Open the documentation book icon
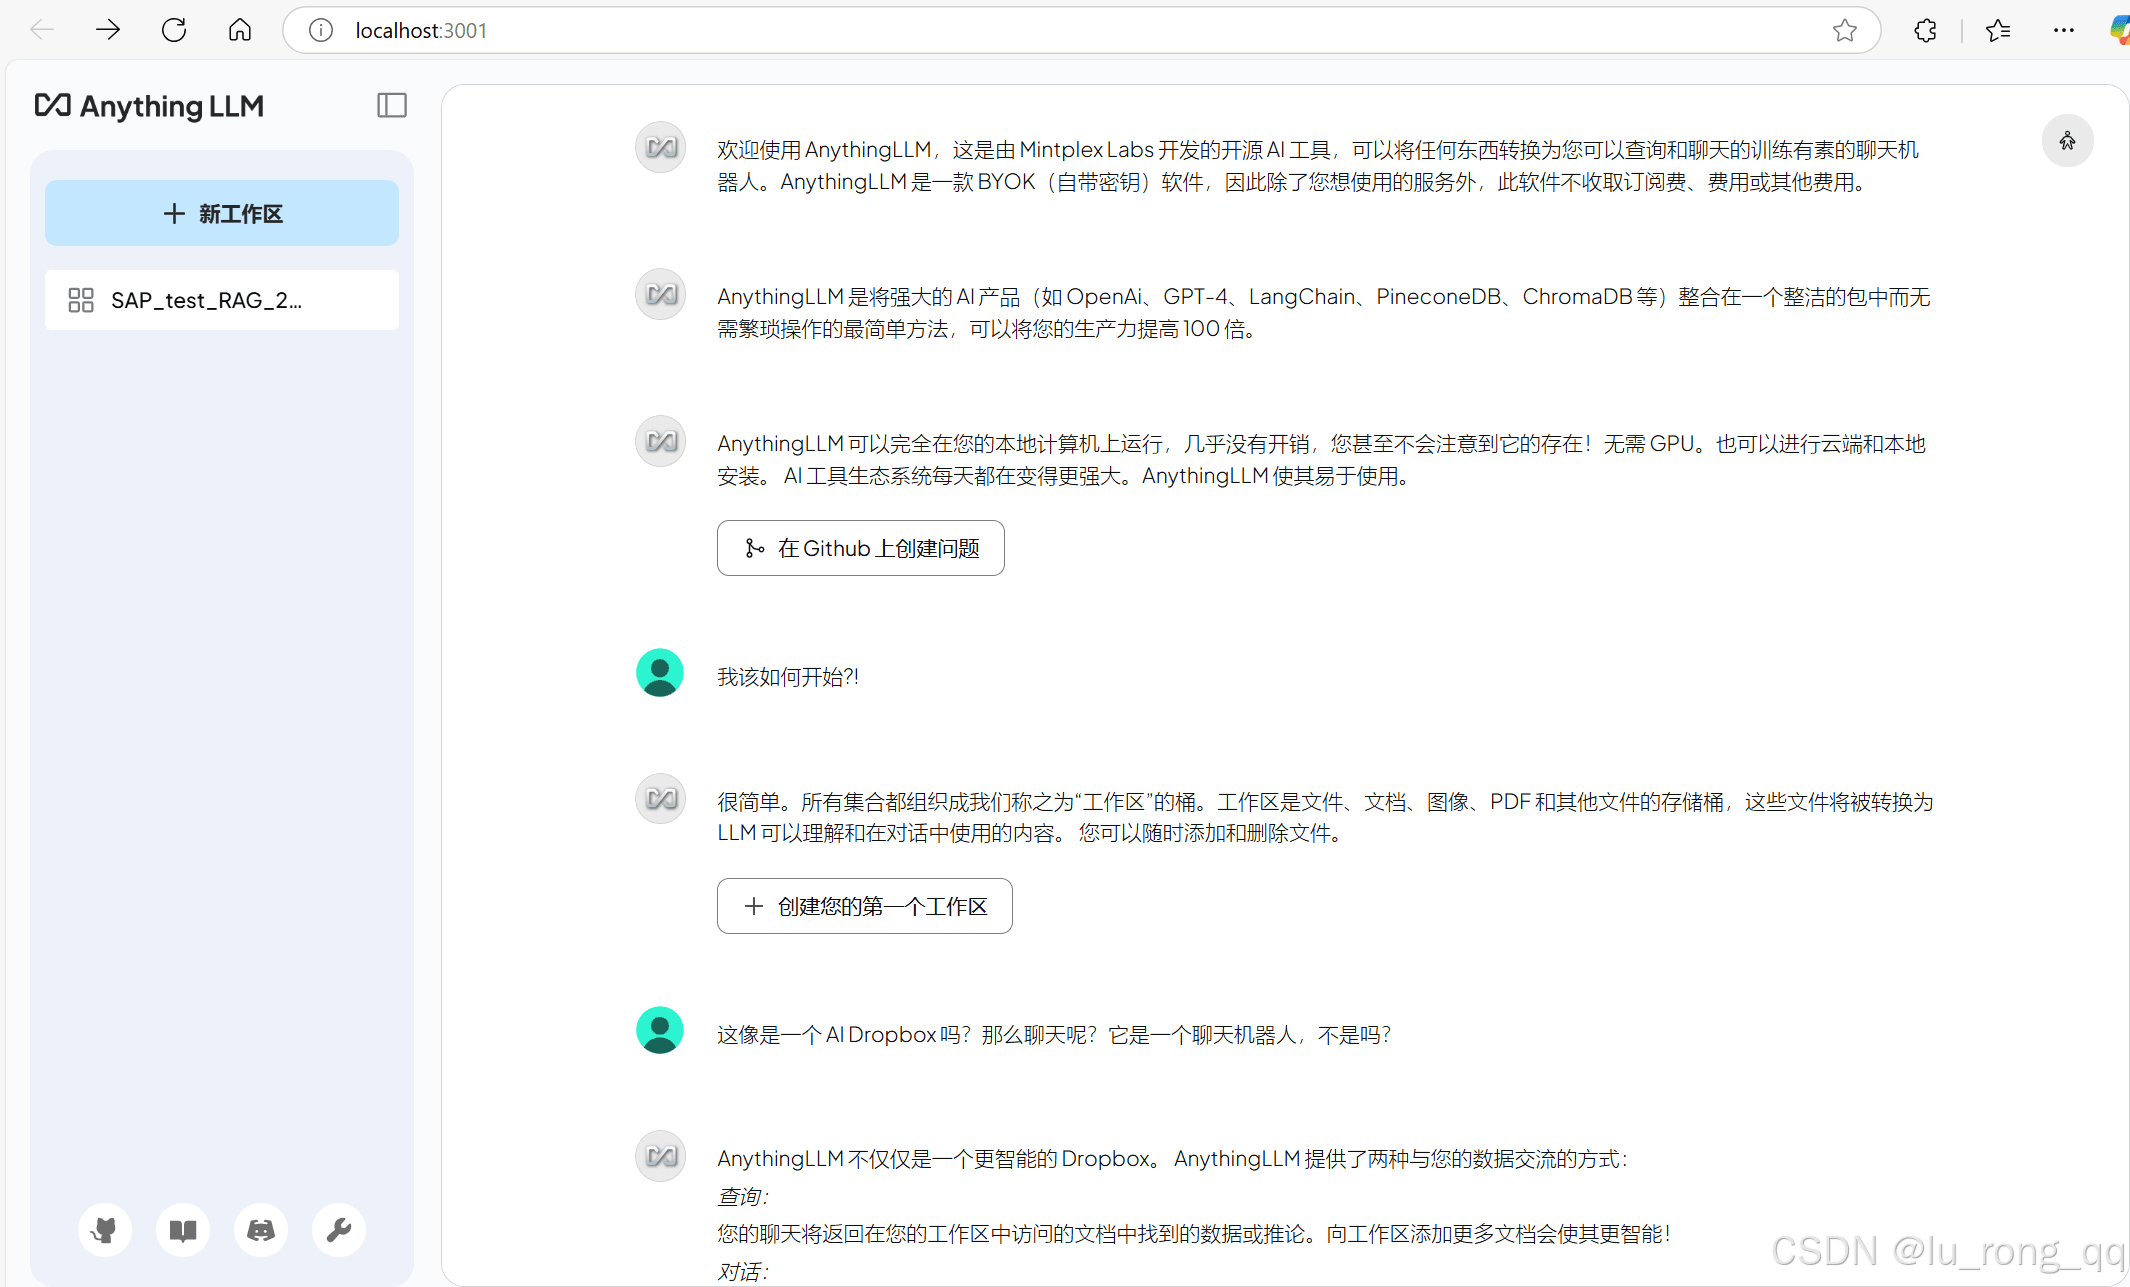The width and height of the screenshot is (2130, 1287). [183, 1230]
